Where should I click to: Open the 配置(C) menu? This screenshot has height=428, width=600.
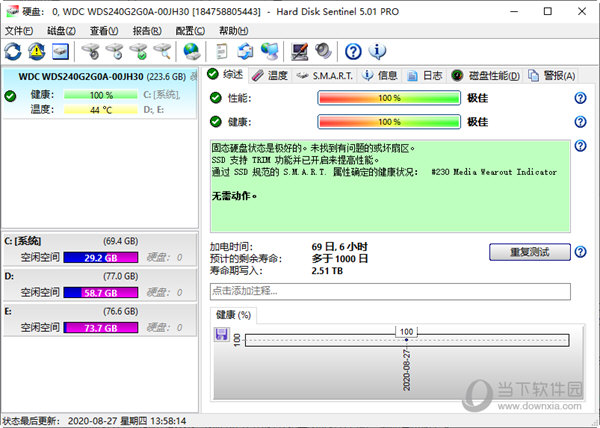click(190, 31)
